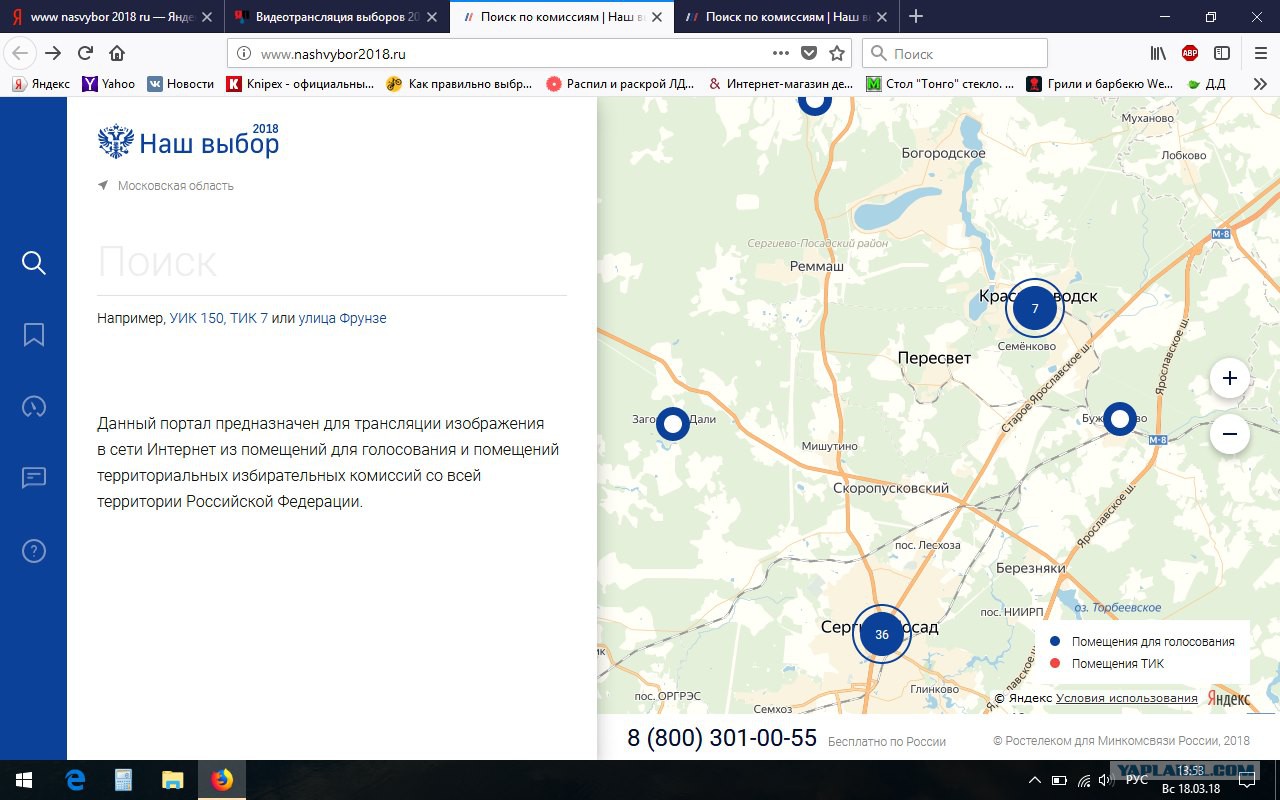Open the Yahoo bookmark
The height and width of the screenshot is (800, 1280).
coord(108,84)
